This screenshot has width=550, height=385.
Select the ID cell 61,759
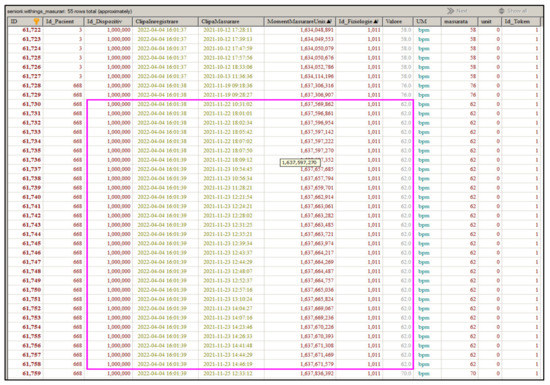(x=32, y=373)
